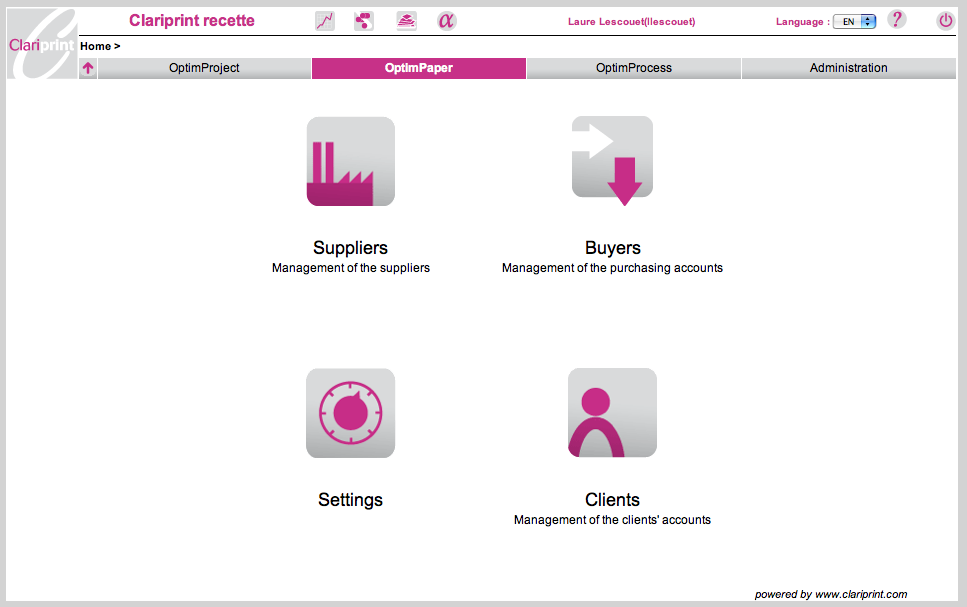Click the Suppliers title text
967x607 pixels.
click(350, 248)
